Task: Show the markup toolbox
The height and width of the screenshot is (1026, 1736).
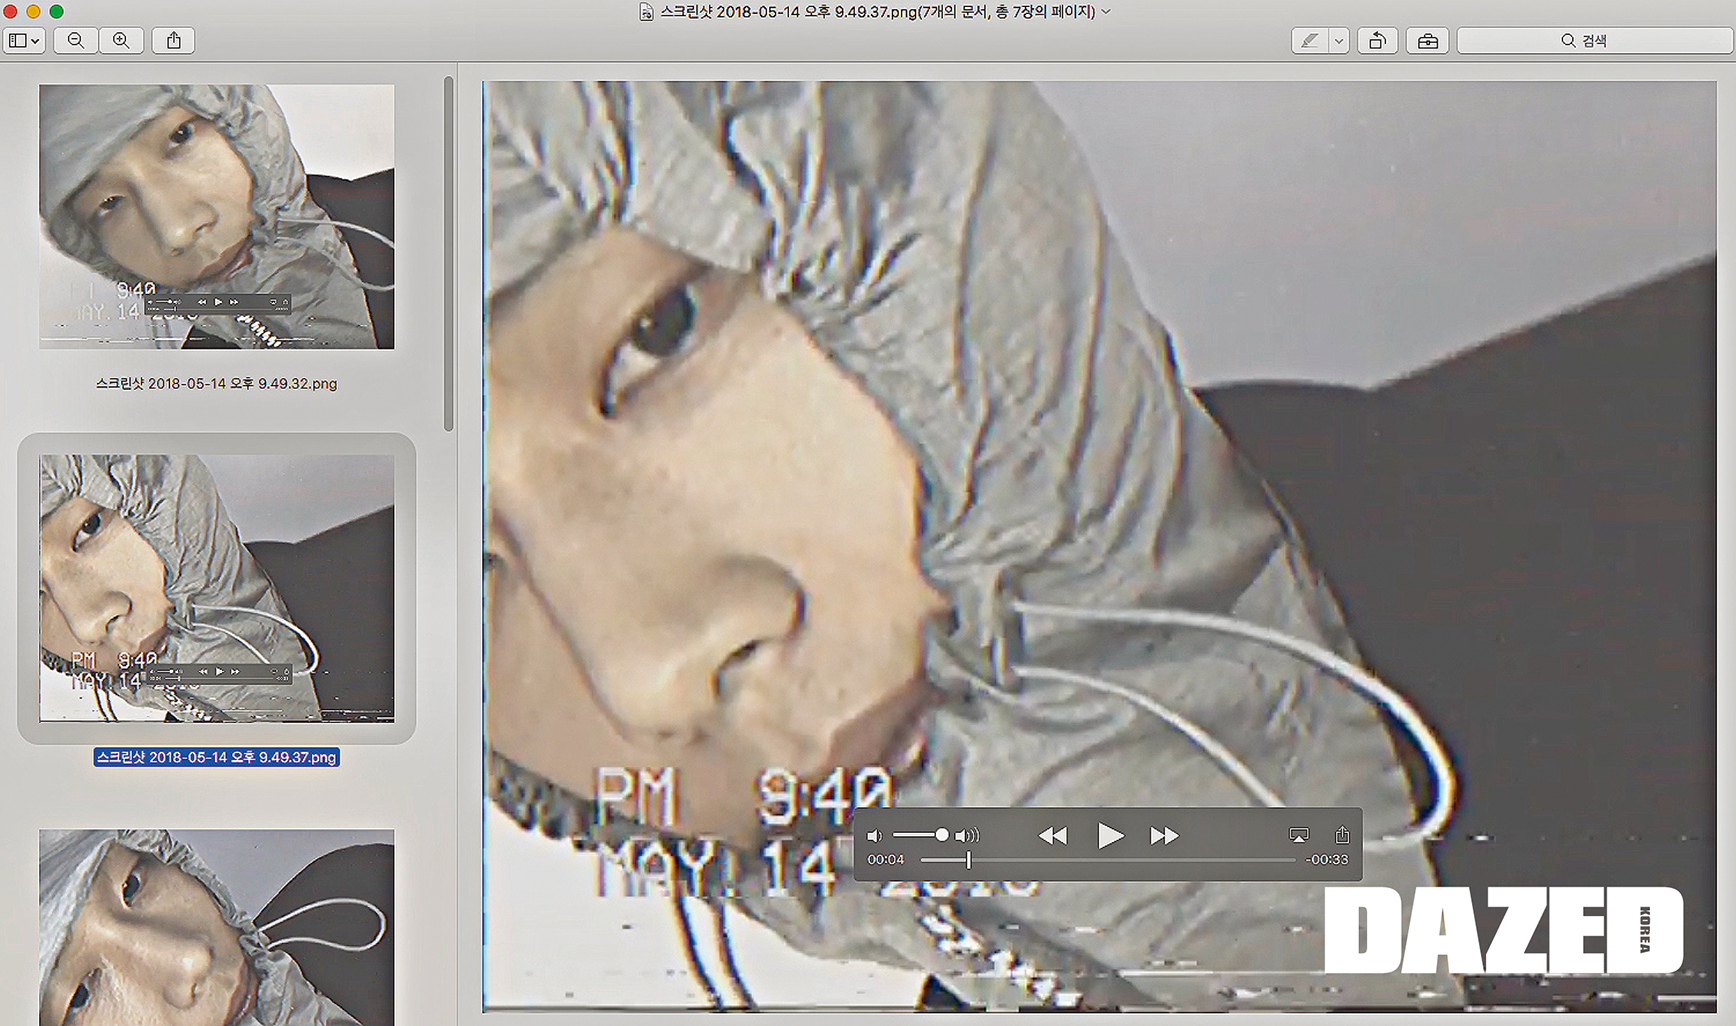Action: [x=1427, y=41]
